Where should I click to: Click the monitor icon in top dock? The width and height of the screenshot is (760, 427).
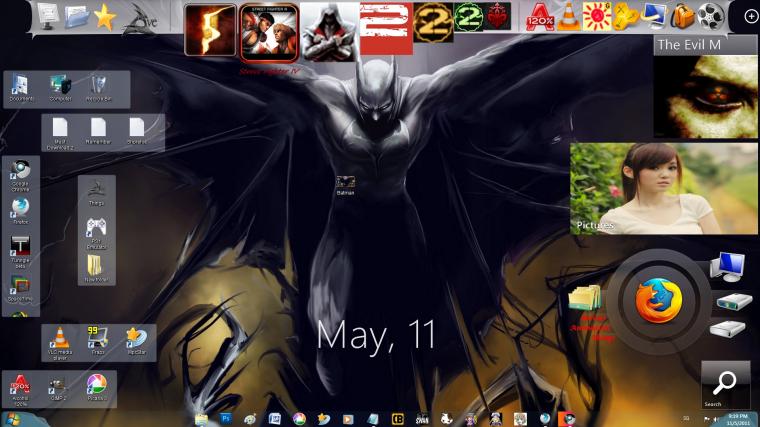pos(48,16)
